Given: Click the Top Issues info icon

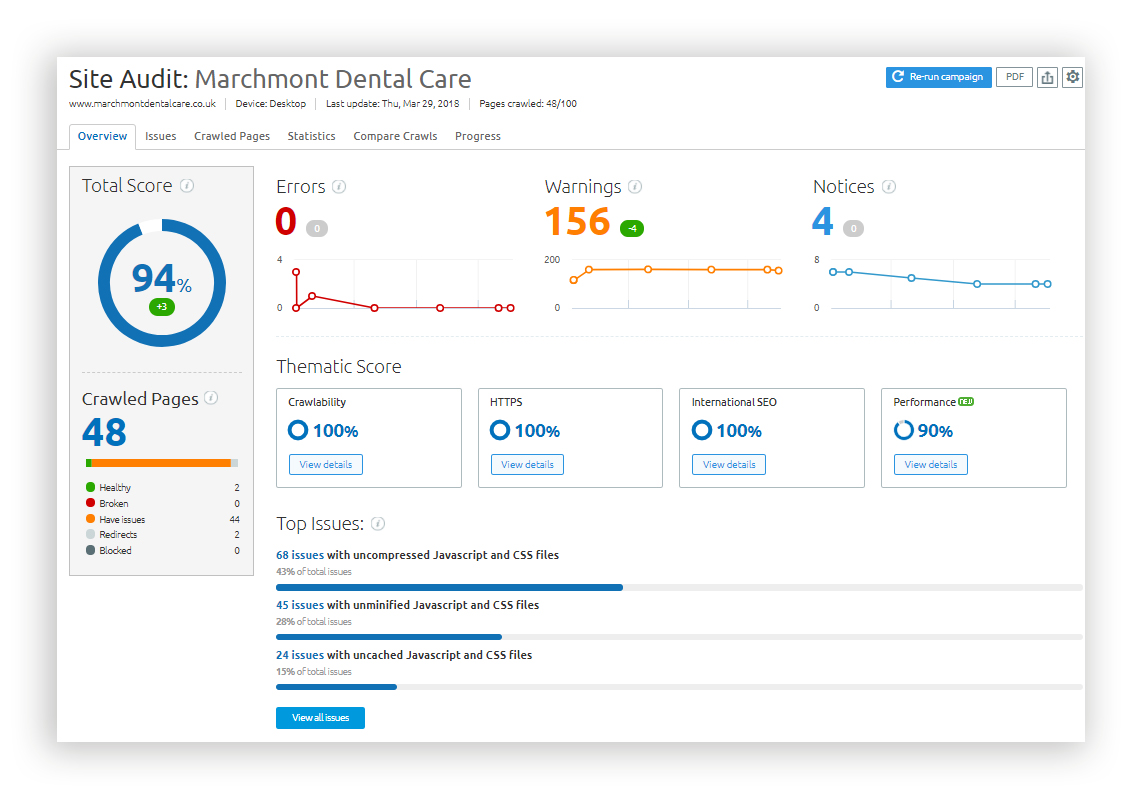Looking at the screenshot, I should [378, 524].
